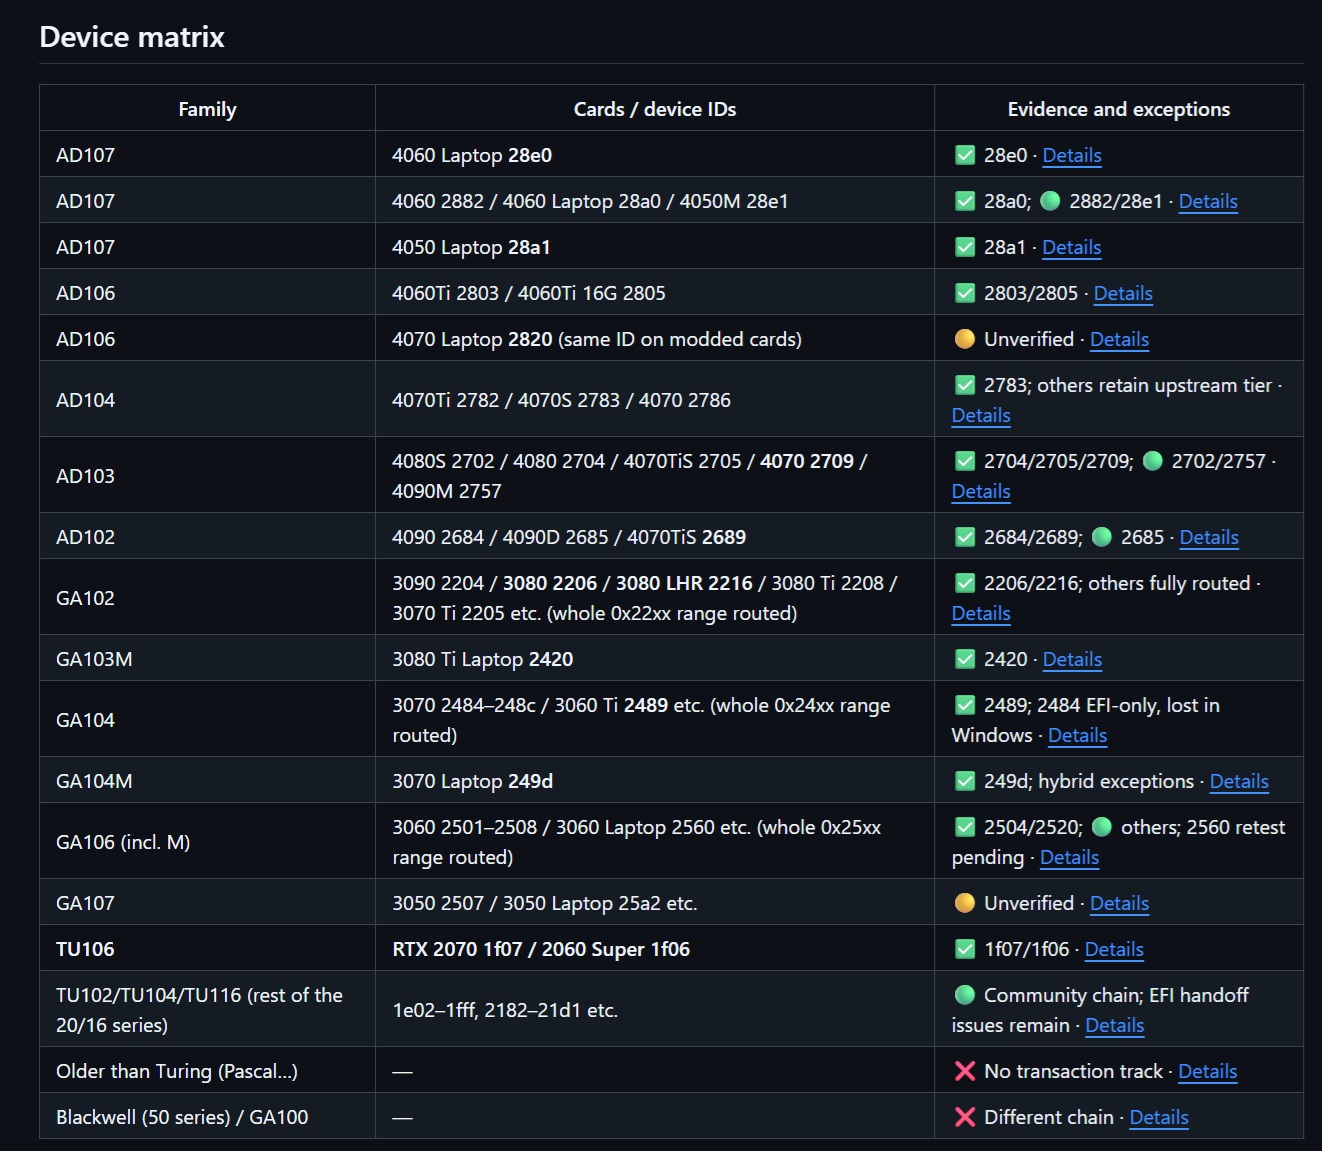The width and height of the screenshot is (1322, 1151).
Task: Open the Details link for 28e0
Action: point(1072,155)
